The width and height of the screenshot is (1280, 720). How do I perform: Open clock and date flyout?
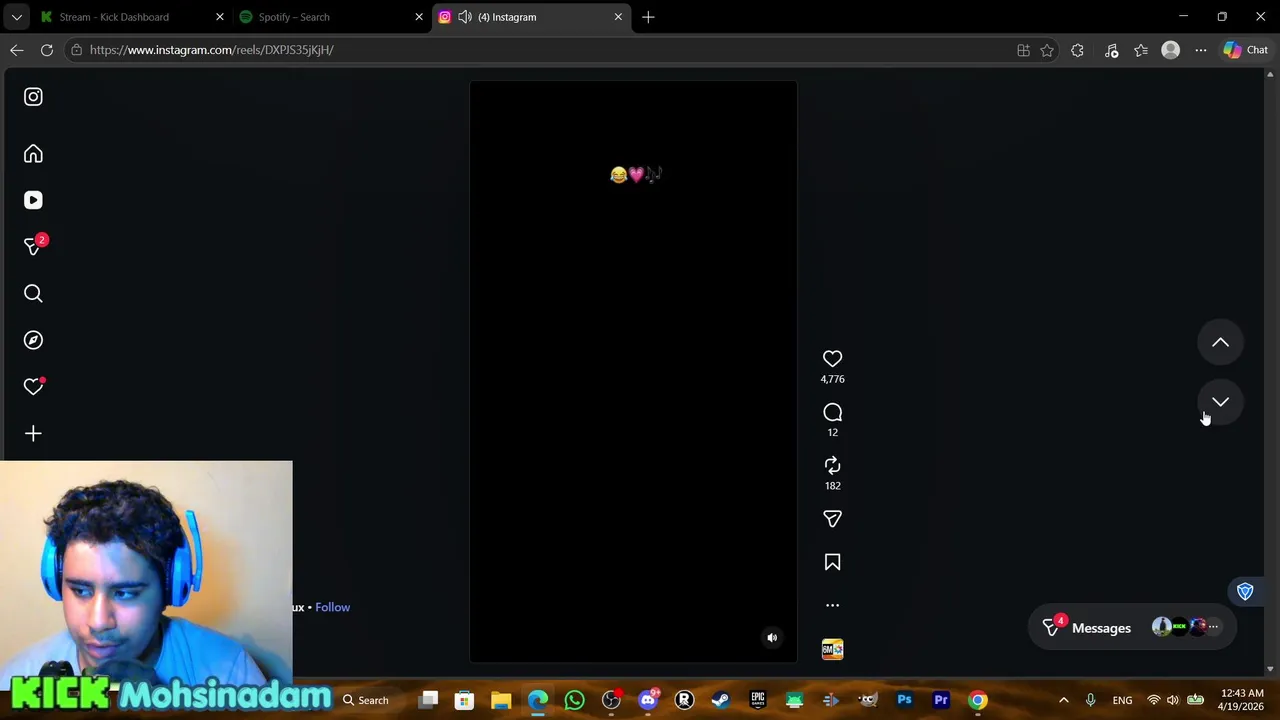tap(1241, 700)
